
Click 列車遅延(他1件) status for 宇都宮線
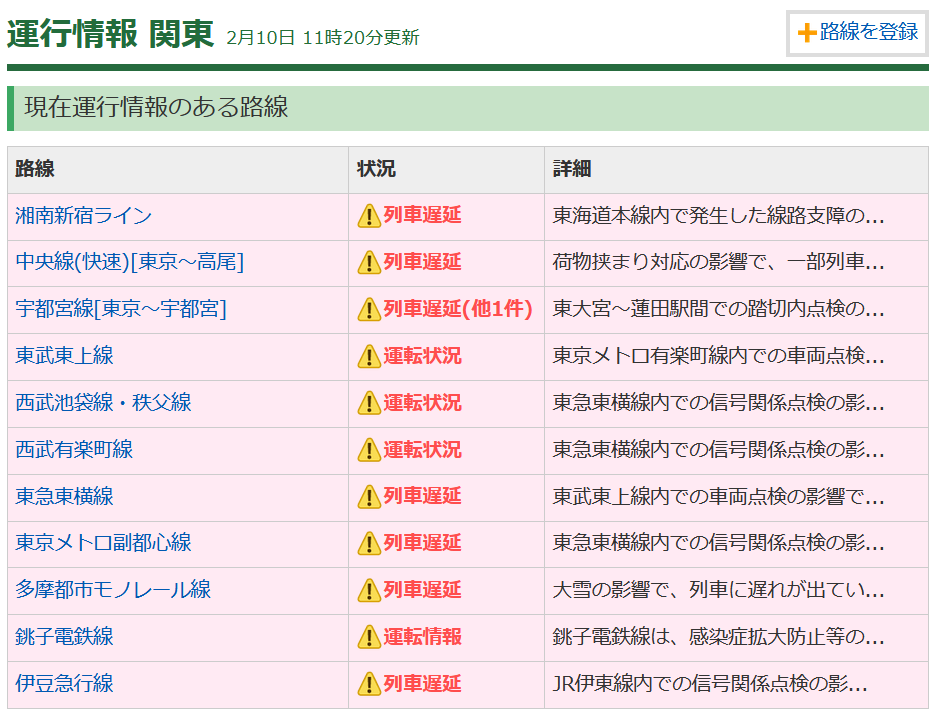pyautogui.click(x=458, y=309)
